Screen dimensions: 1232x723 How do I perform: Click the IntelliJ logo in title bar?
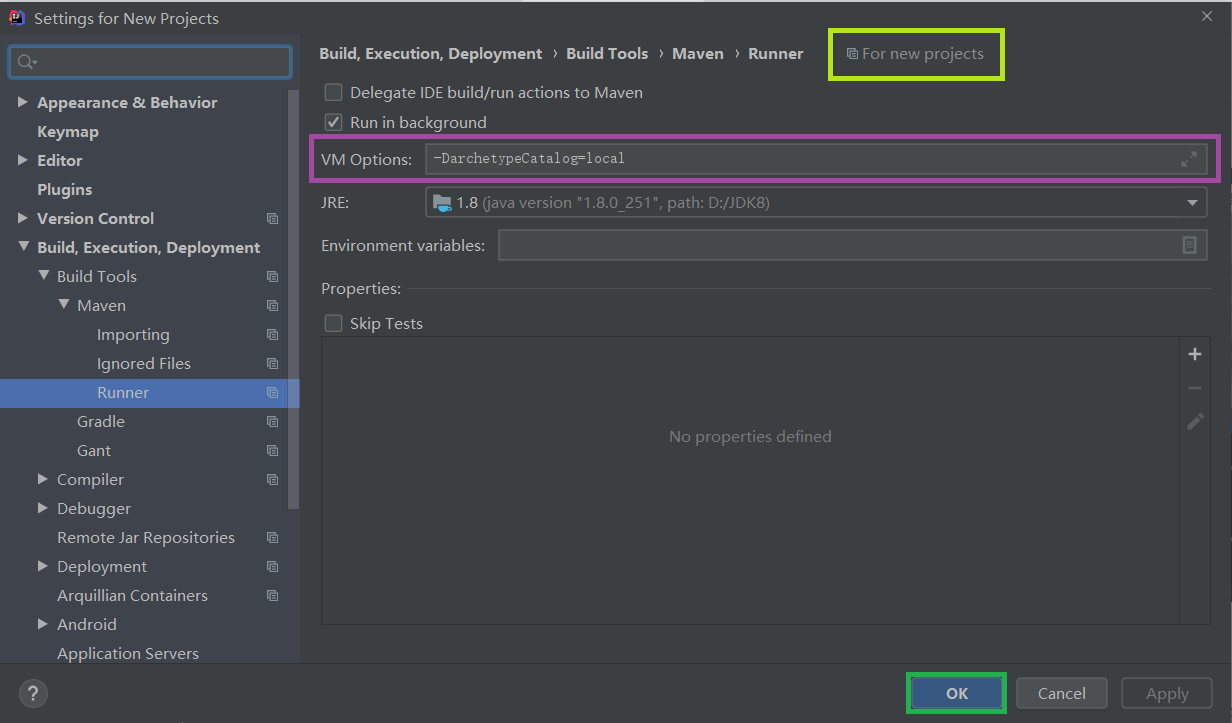(x=17, y=17)
